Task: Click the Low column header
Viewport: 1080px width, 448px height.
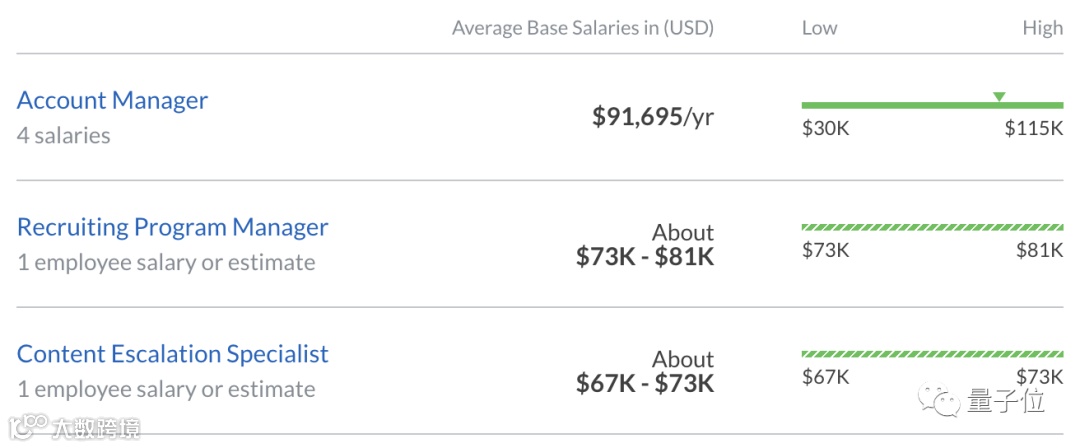Action: tap(819, 28)
